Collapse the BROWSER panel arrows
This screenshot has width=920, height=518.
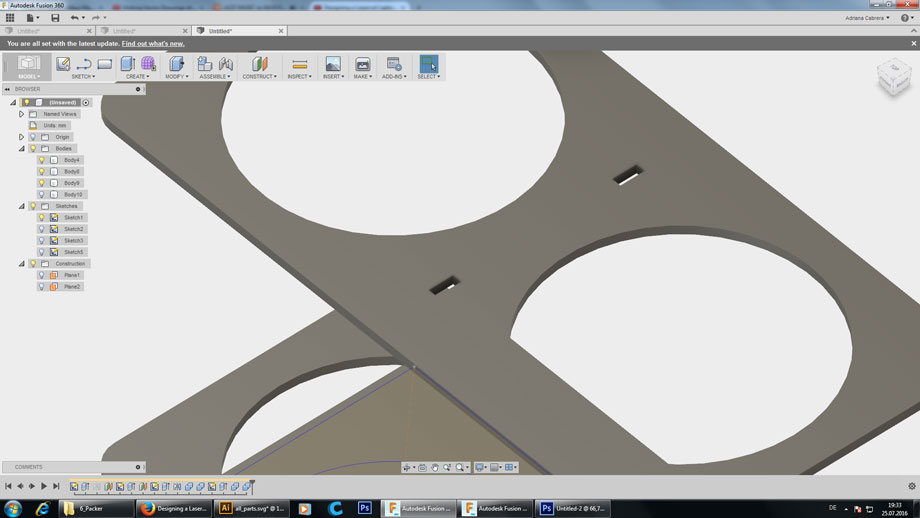click(7, 89)
